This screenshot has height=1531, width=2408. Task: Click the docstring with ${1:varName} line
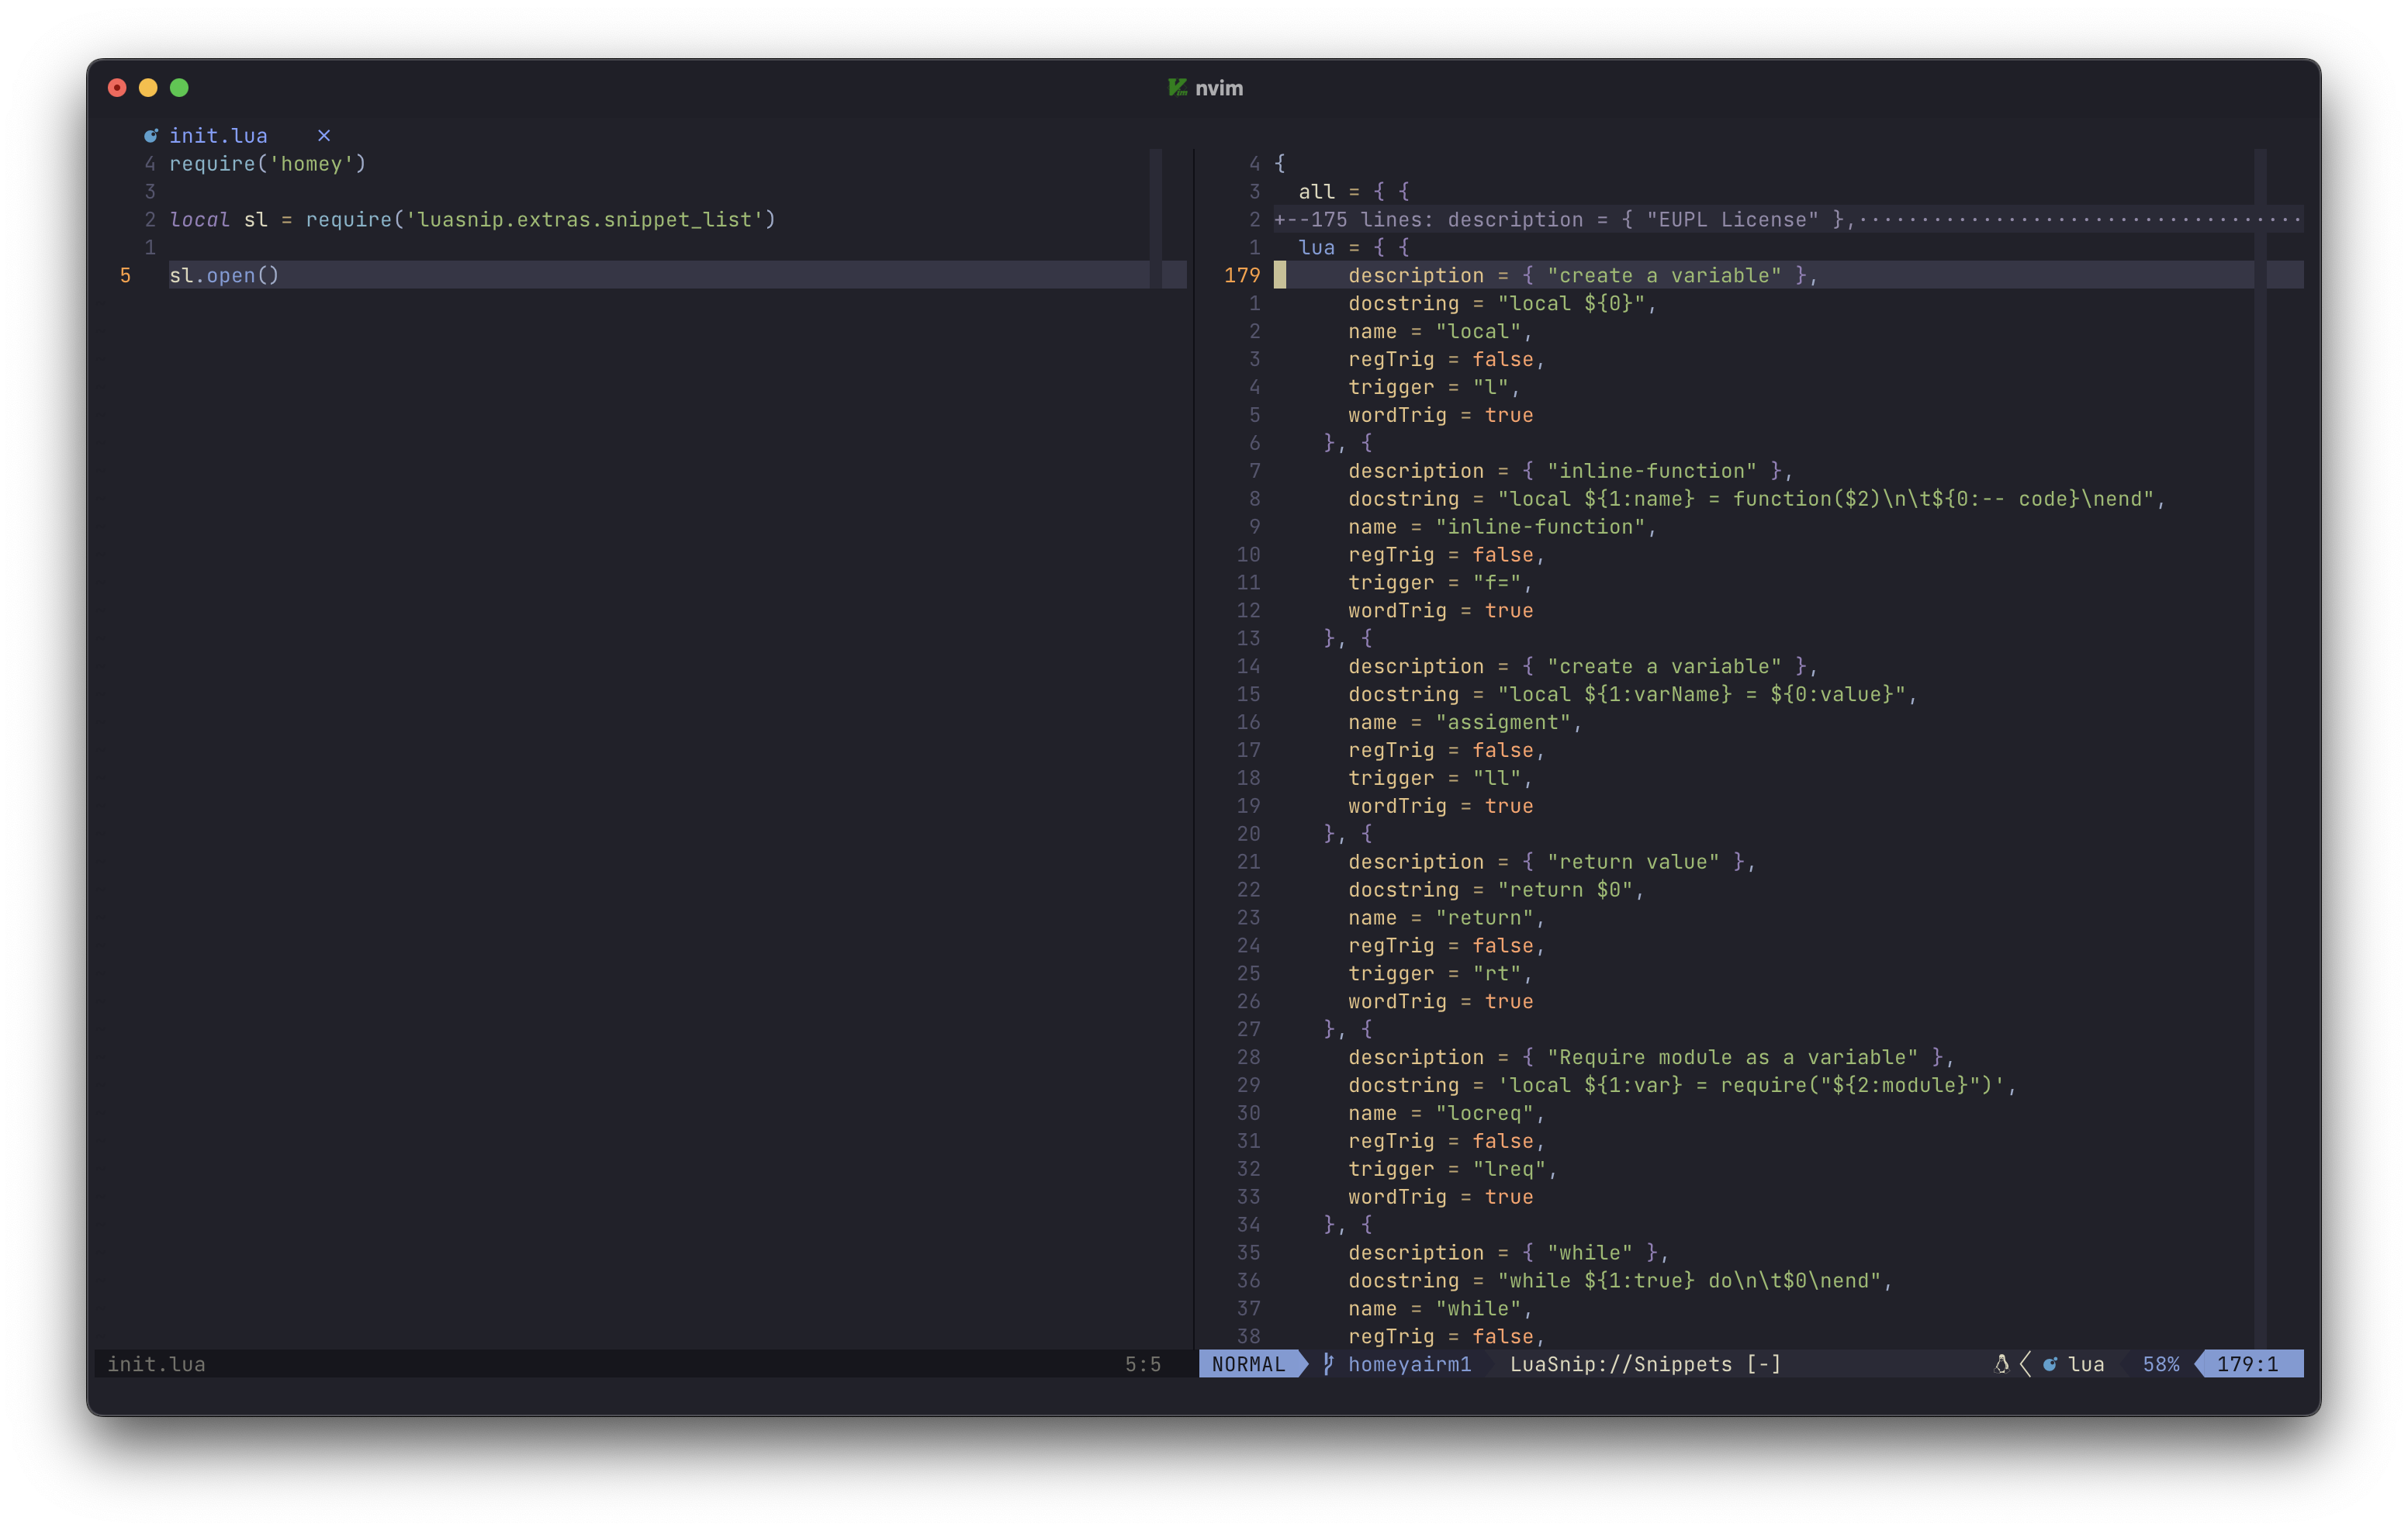click(1633, 694)
